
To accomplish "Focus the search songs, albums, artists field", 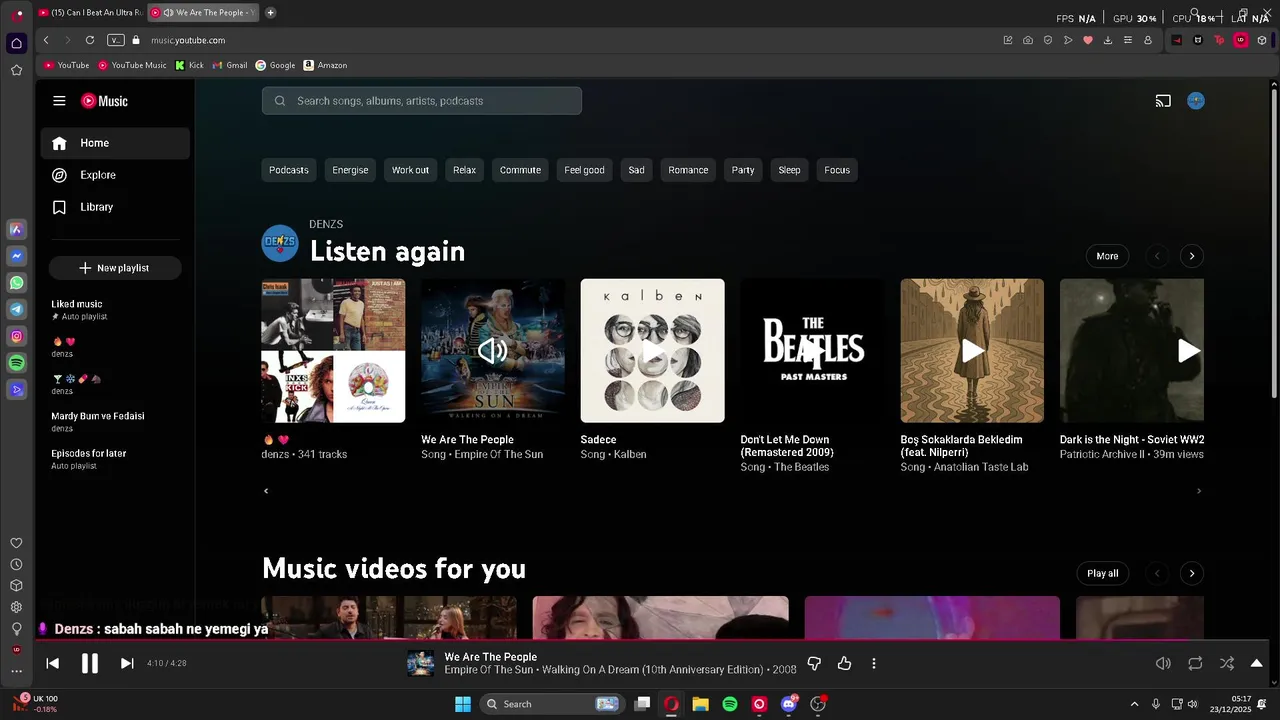I will (422, 101).
